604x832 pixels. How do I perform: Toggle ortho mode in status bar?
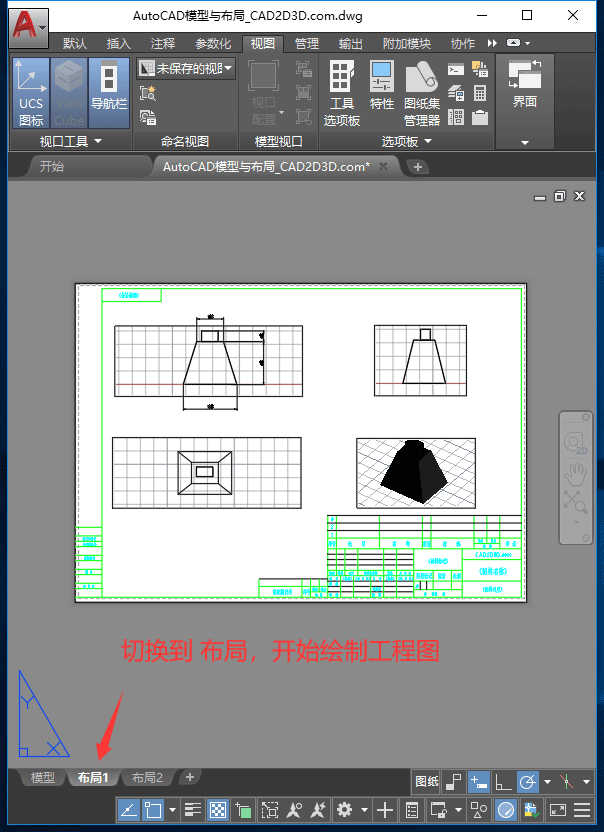503,782
